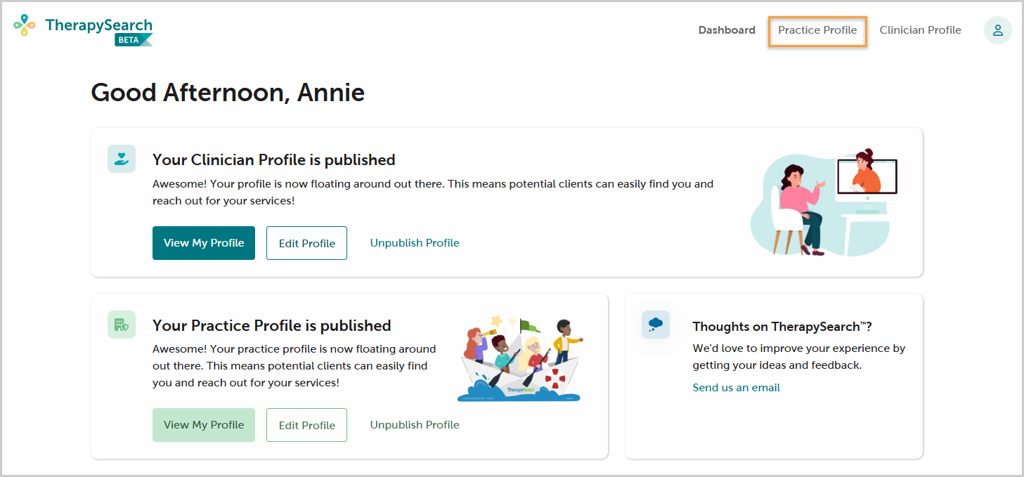Open the Dashboard menu item
The image size is (1024, 477).
pos(727,30)
